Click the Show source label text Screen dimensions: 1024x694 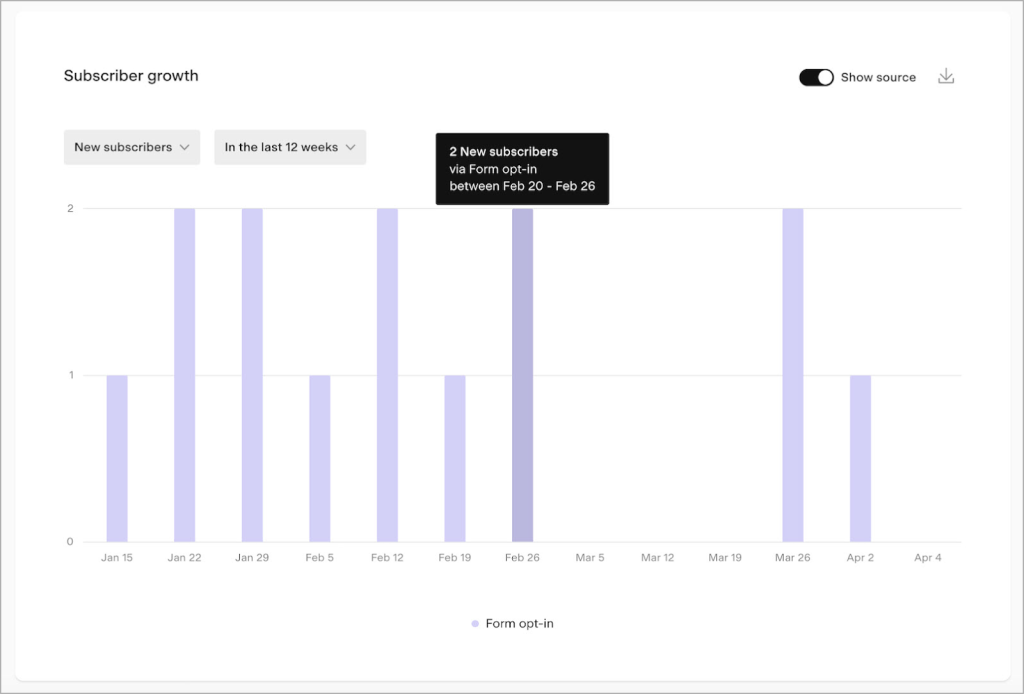[878, 77]
